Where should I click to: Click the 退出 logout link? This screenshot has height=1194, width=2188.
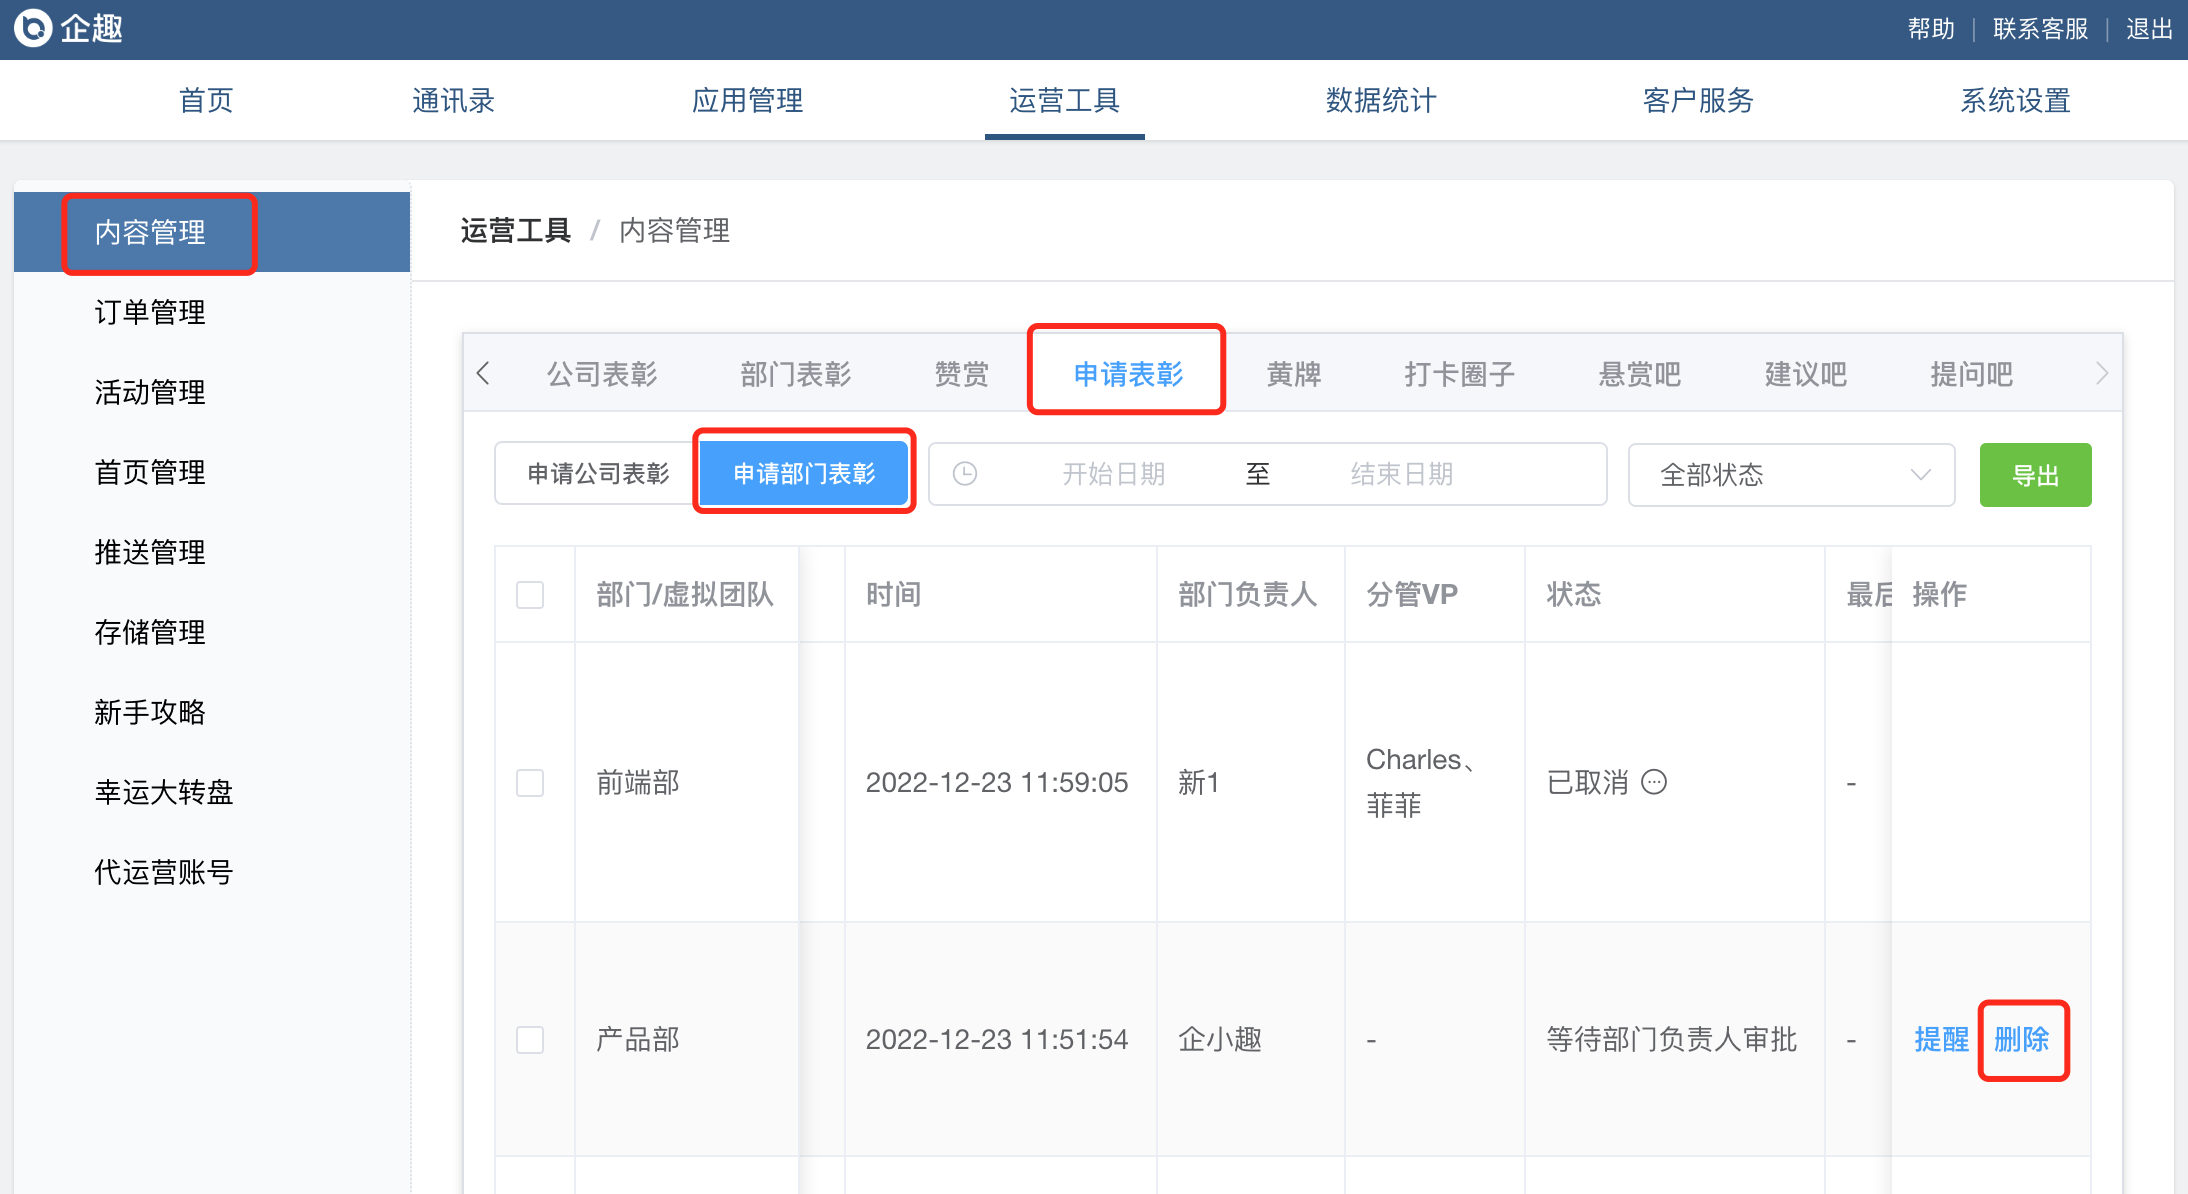pos(2150,28)
